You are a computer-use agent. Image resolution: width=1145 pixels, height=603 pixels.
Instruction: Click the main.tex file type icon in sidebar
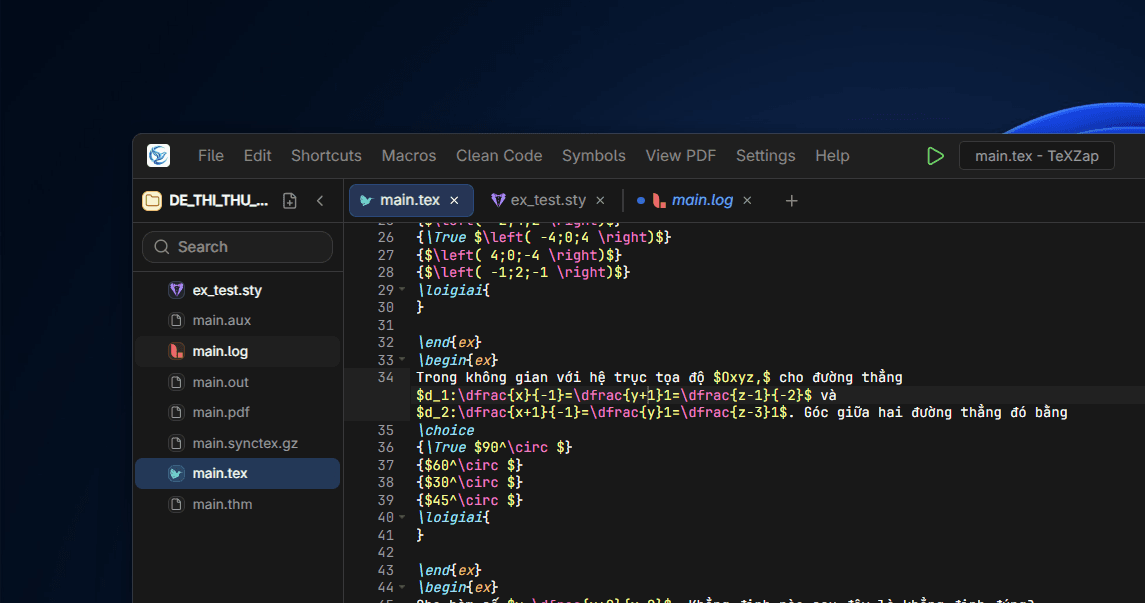point(176,474)
